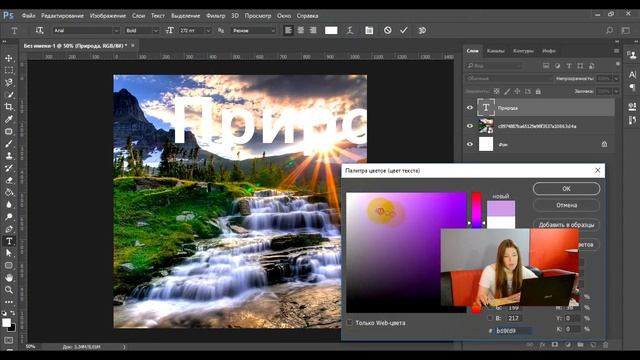Toggle layer filtering switch
Viewport: 640px width, 360px height.
(x=618, y=64)
